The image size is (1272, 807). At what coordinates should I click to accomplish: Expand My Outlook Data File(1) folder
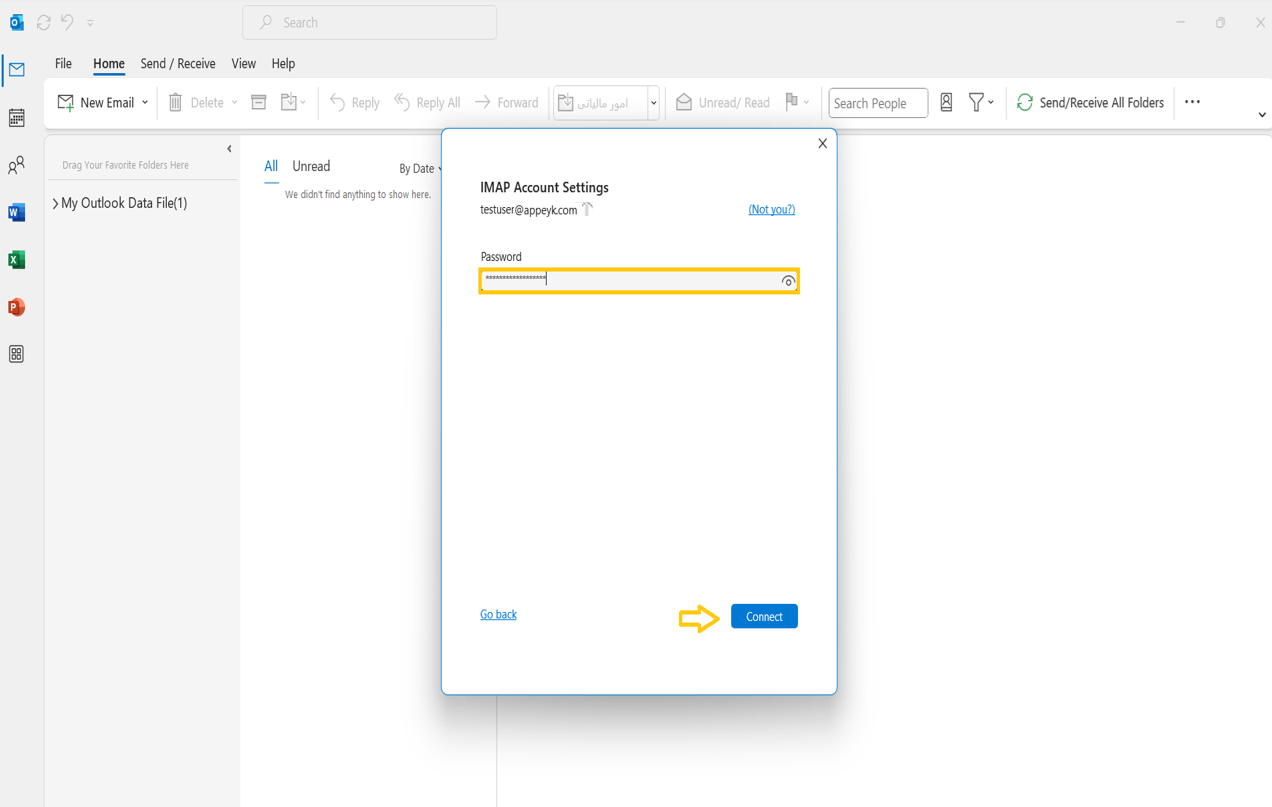click(x=55, y=203)
